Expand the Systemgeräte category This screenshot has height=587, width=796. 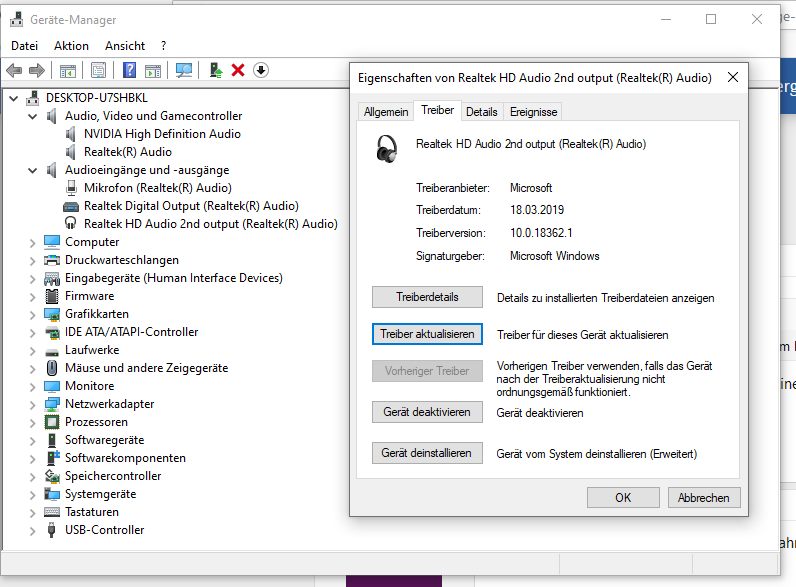32,495
